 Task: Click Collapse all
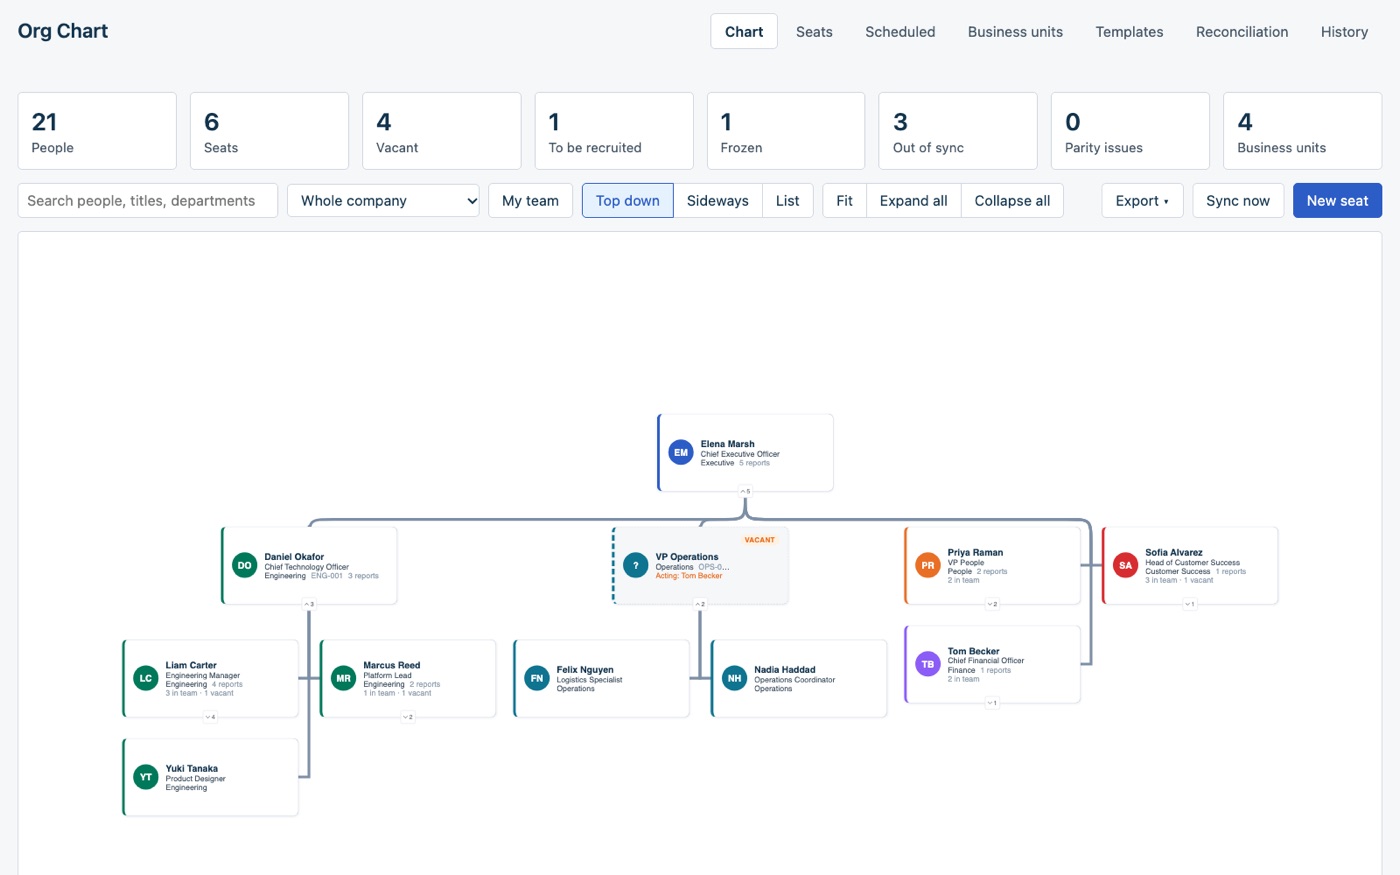tap(1012, 200)
